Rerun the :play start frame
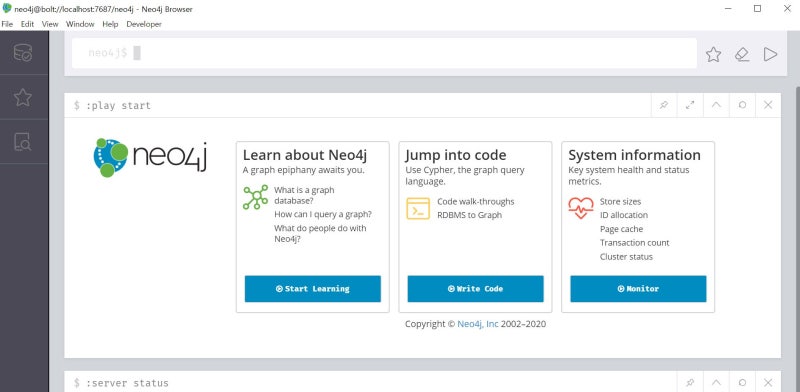 (742, 105)
